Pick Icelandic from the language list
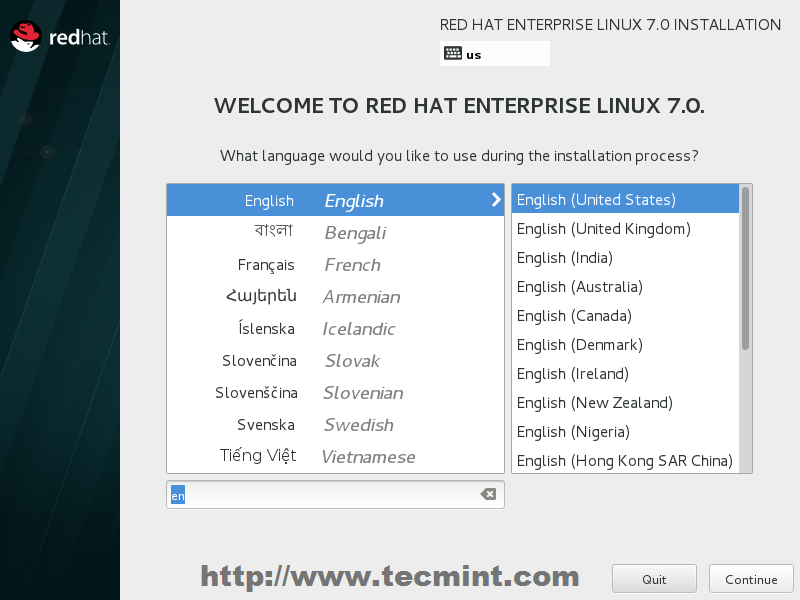800x600 pixels. (335, 329)
